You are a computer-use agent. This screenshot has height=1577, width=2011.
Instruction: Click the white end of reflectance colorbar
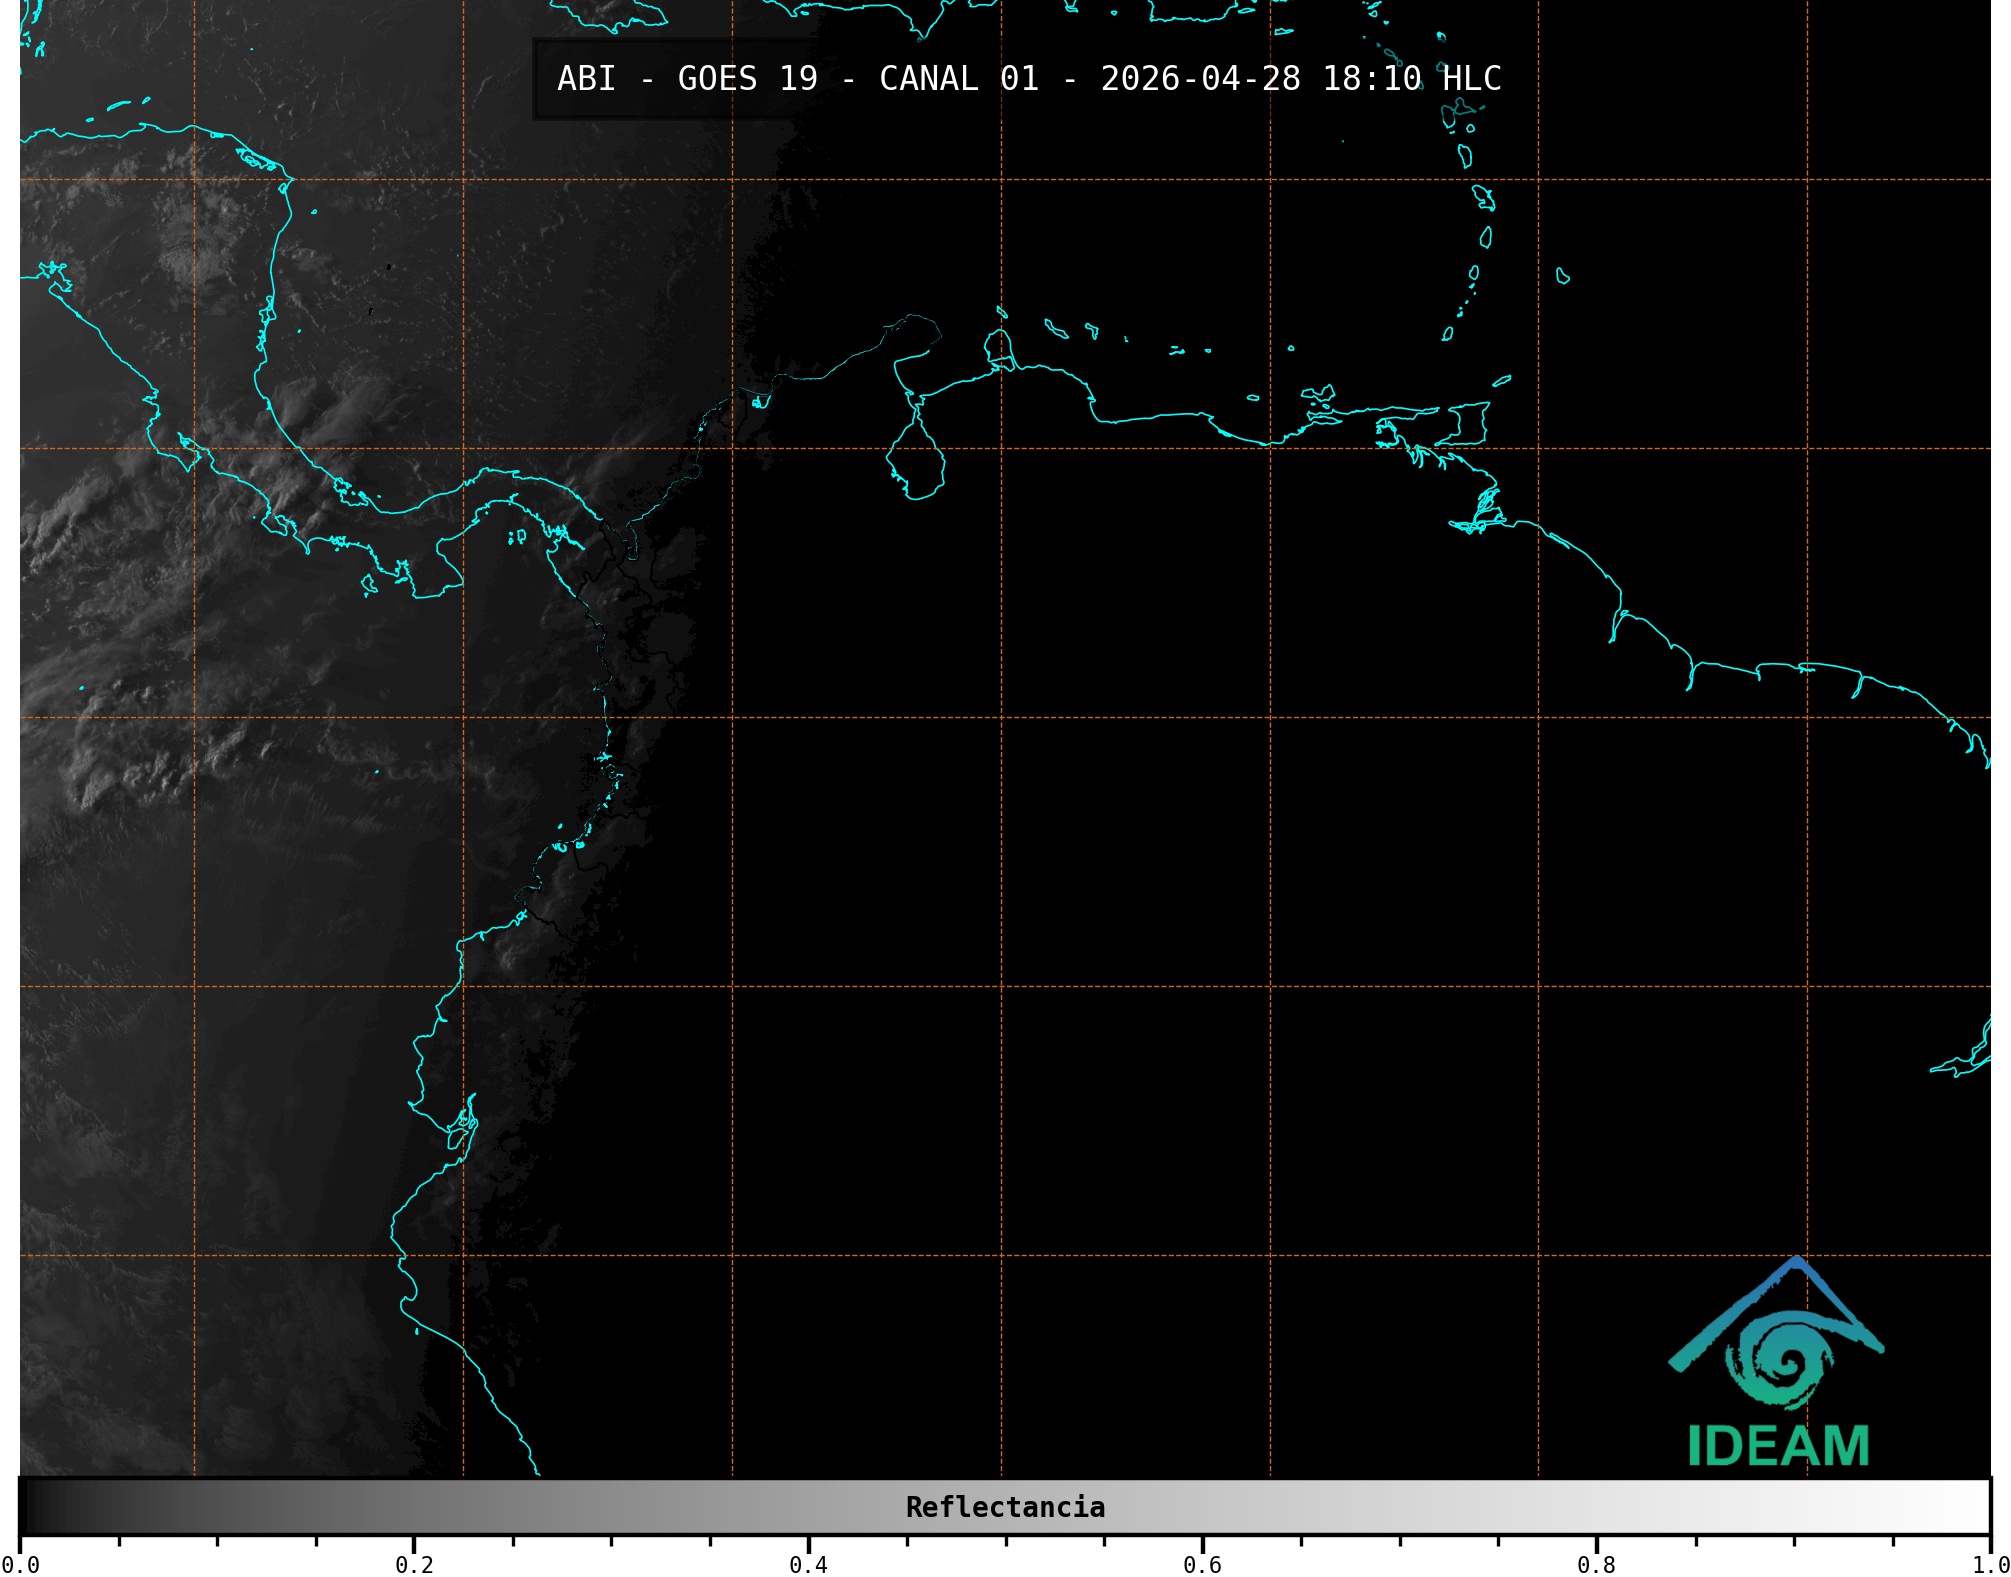click(1980, 1507)
